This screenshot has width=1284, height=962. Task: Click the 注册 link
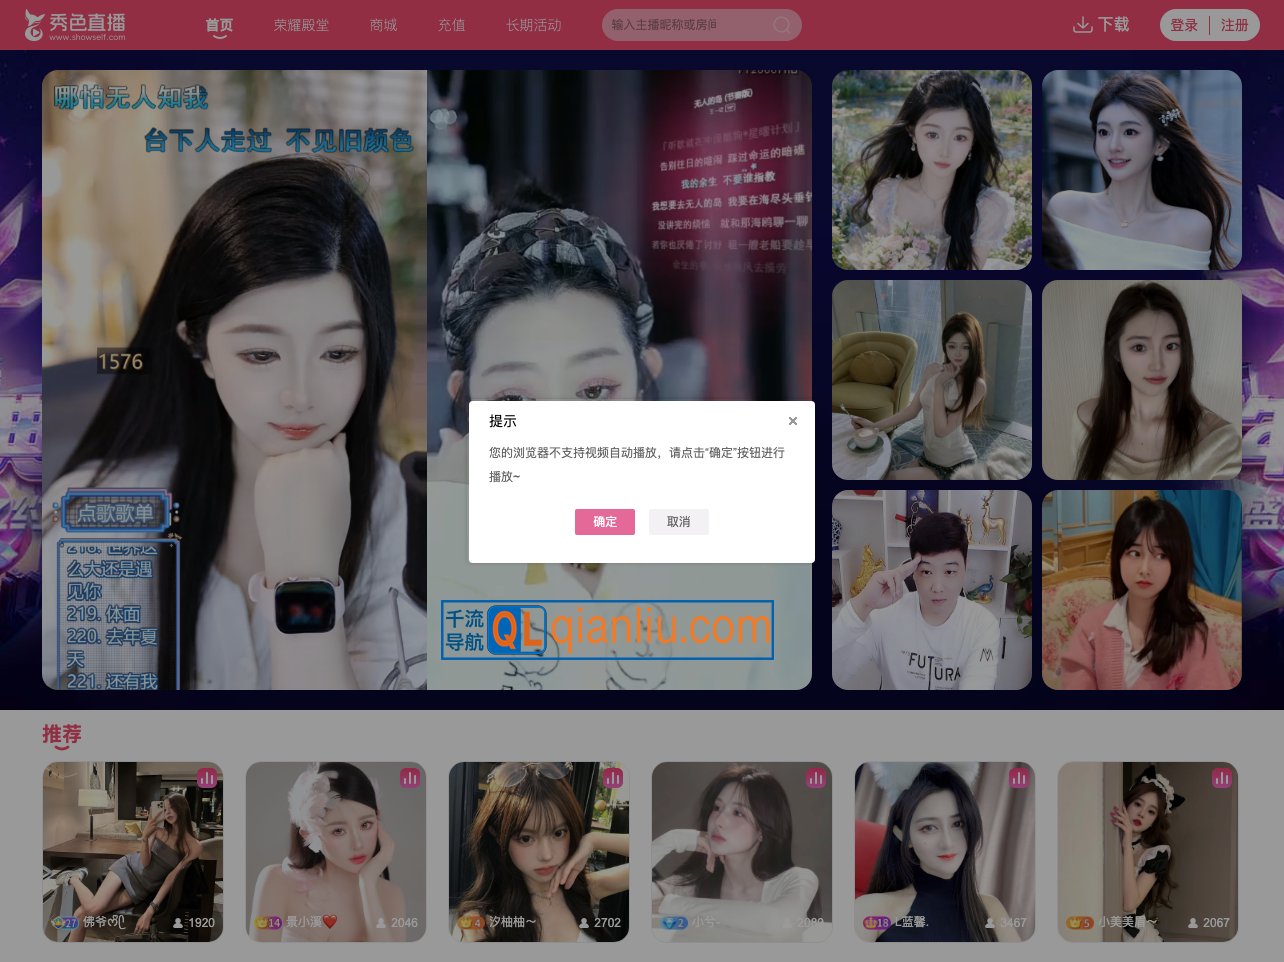(1235, 25)
